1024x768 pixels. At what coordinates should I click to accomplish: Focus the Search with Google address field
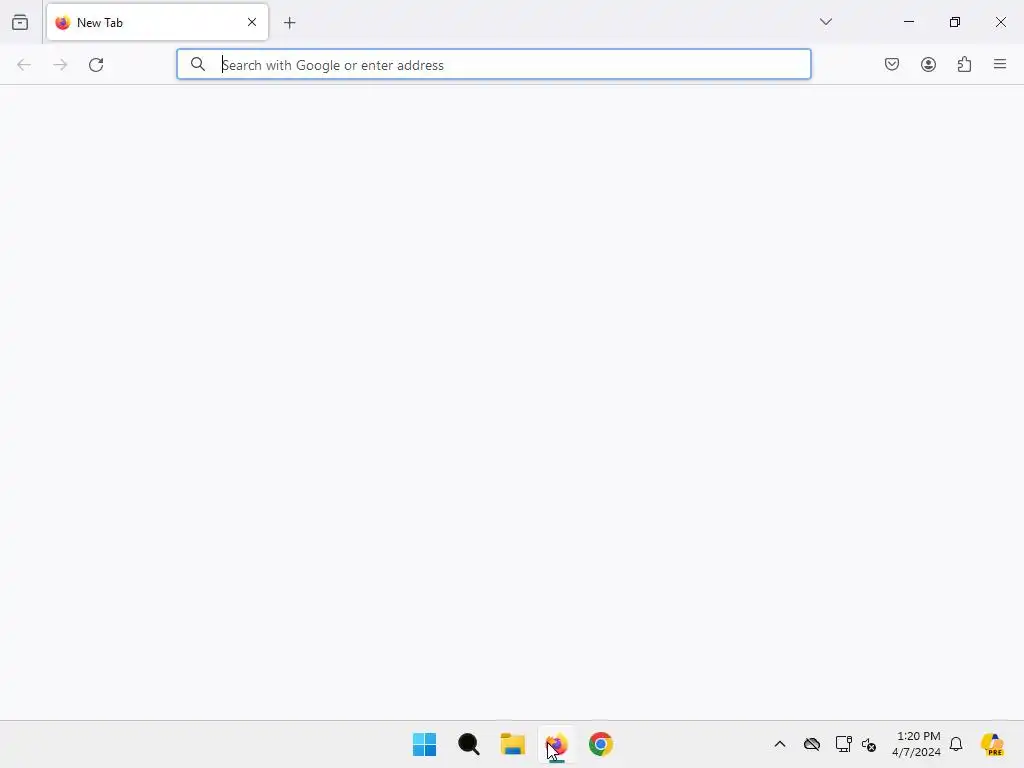[x=494, y=64]
